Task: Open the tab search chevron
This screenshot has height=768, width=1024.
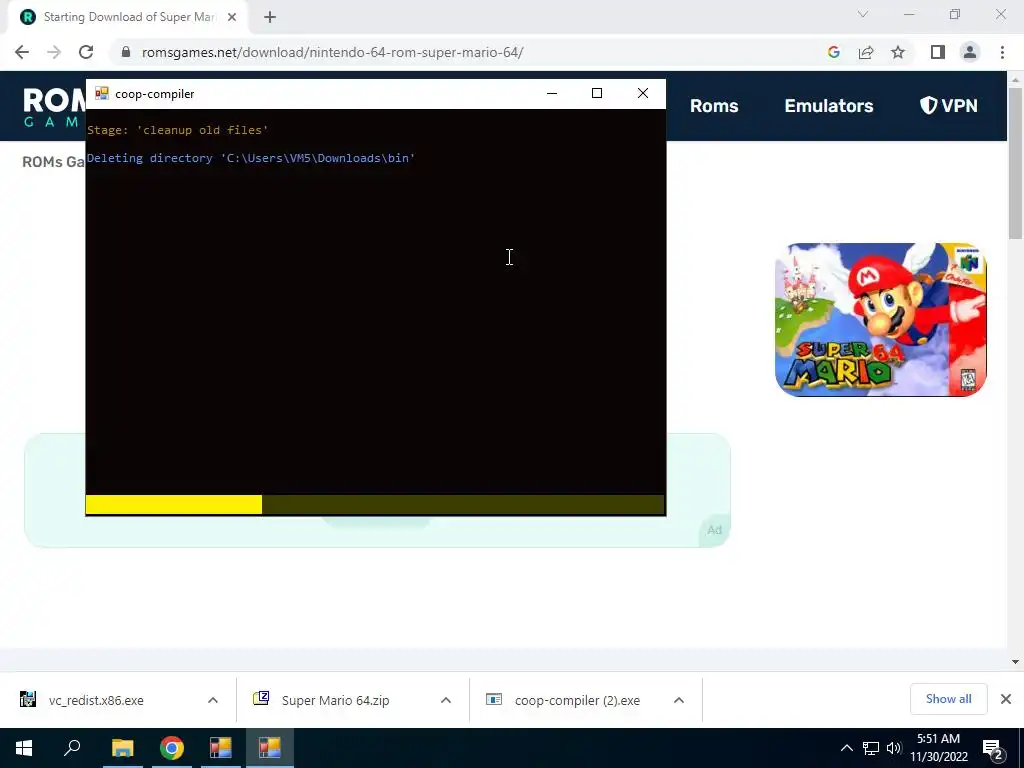Action: click(863, 14)
